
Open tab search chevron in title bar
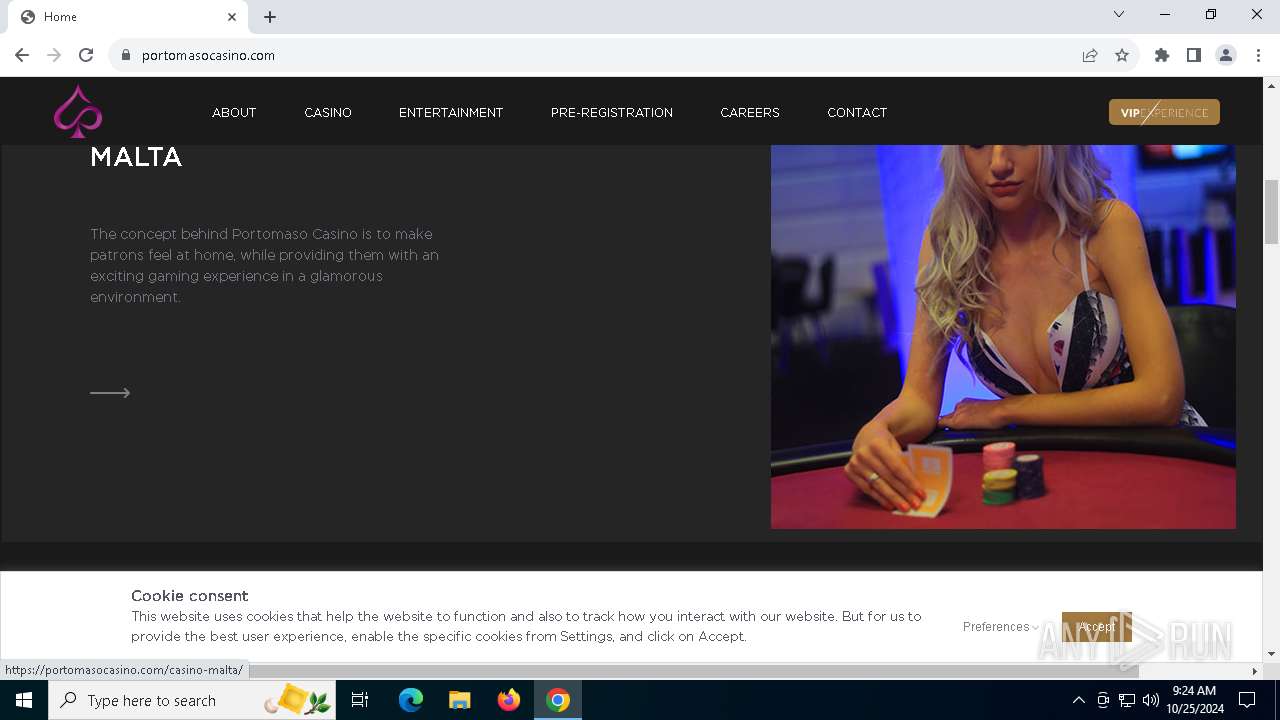pyautogui.click(x=1119, y=14)
